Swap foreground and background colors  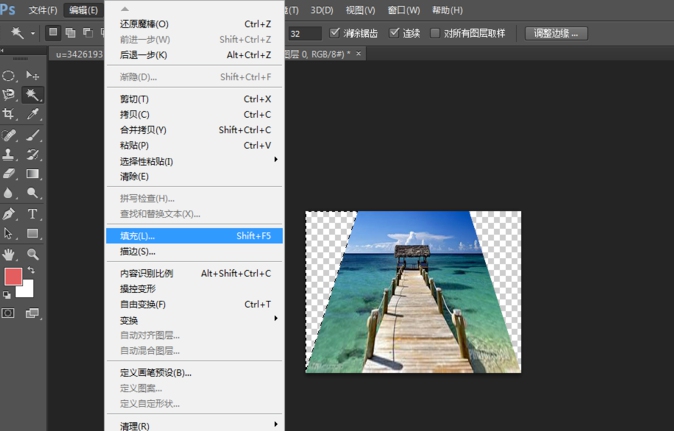tap(31, 270)
